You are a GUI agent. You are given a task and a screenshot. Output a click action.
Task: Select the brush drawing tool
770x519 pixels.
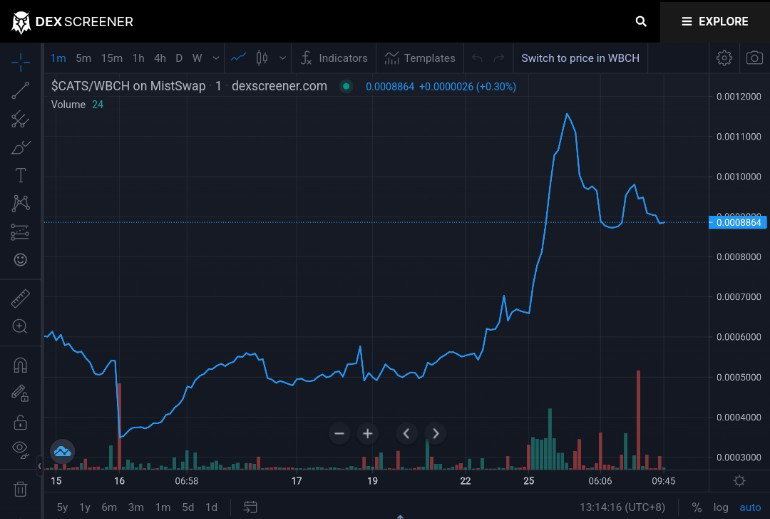point(20,147)
